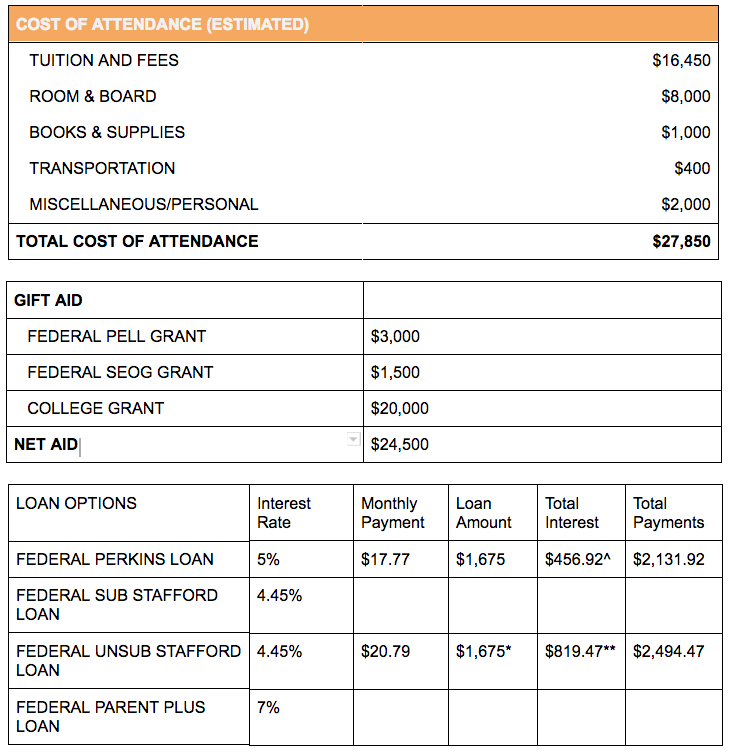Click the $2,131.92 Perkins total payments cell

669,560
